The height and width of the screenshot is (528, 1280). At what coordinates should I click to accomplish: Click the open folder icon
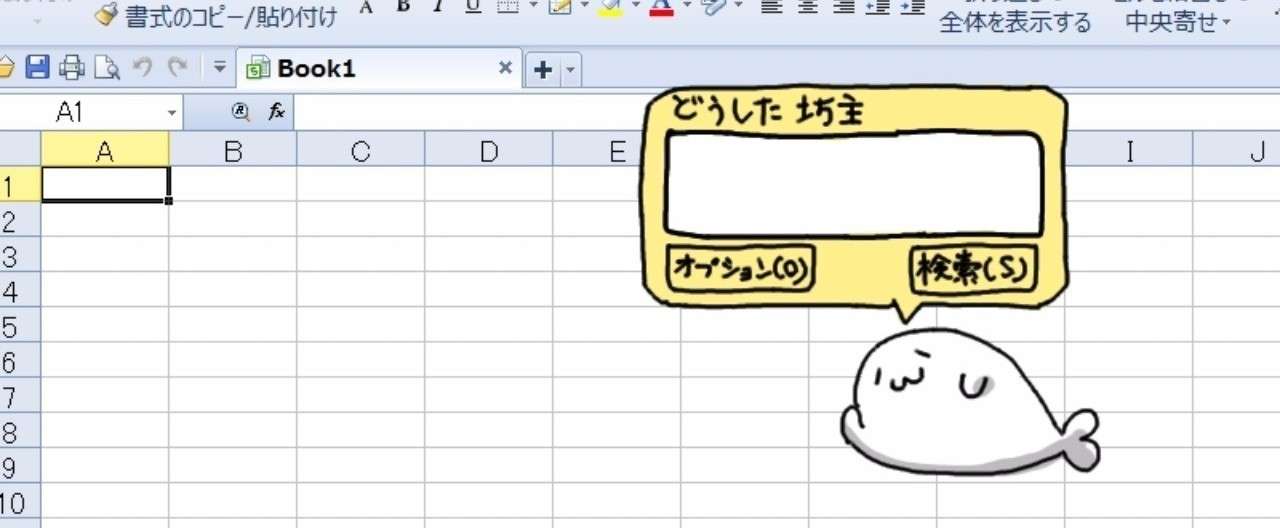(x=6, y=68)
